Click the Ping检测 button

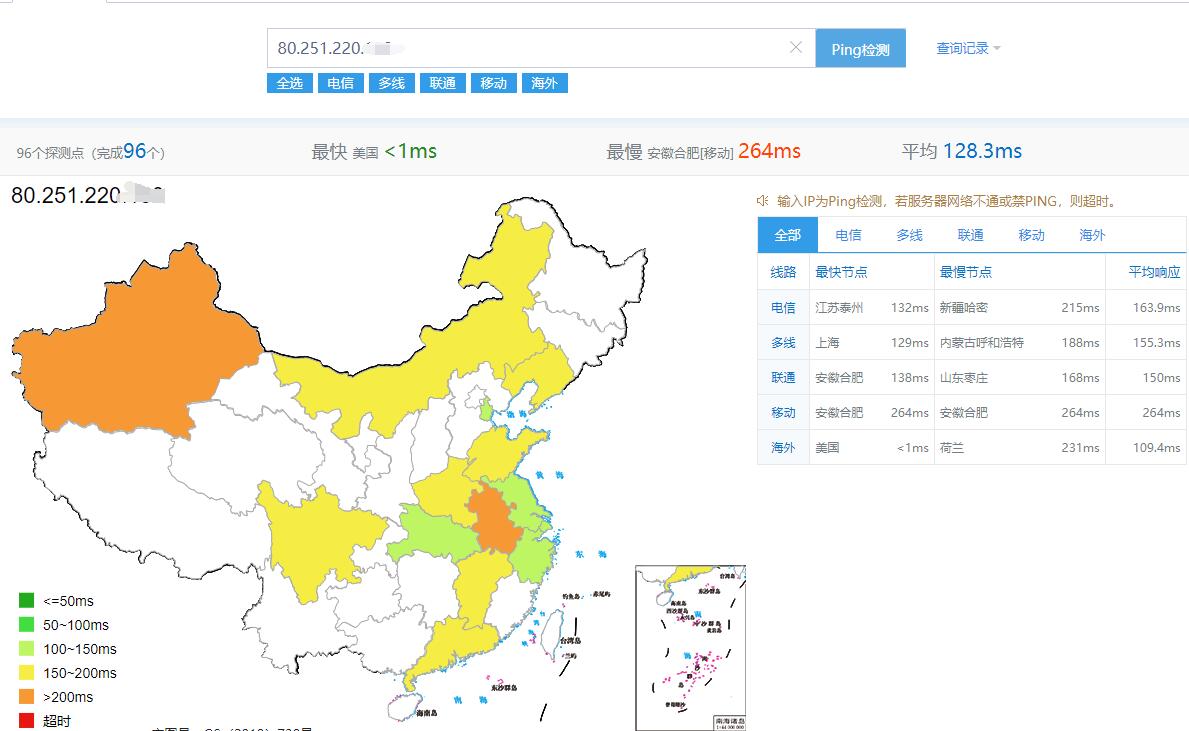pos(860,49)
